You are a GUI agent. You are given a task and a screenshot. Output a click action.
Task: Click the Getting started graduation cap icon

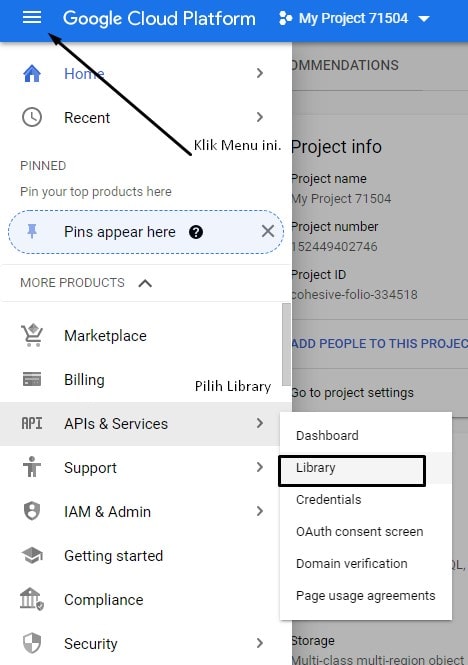(32, 555)
